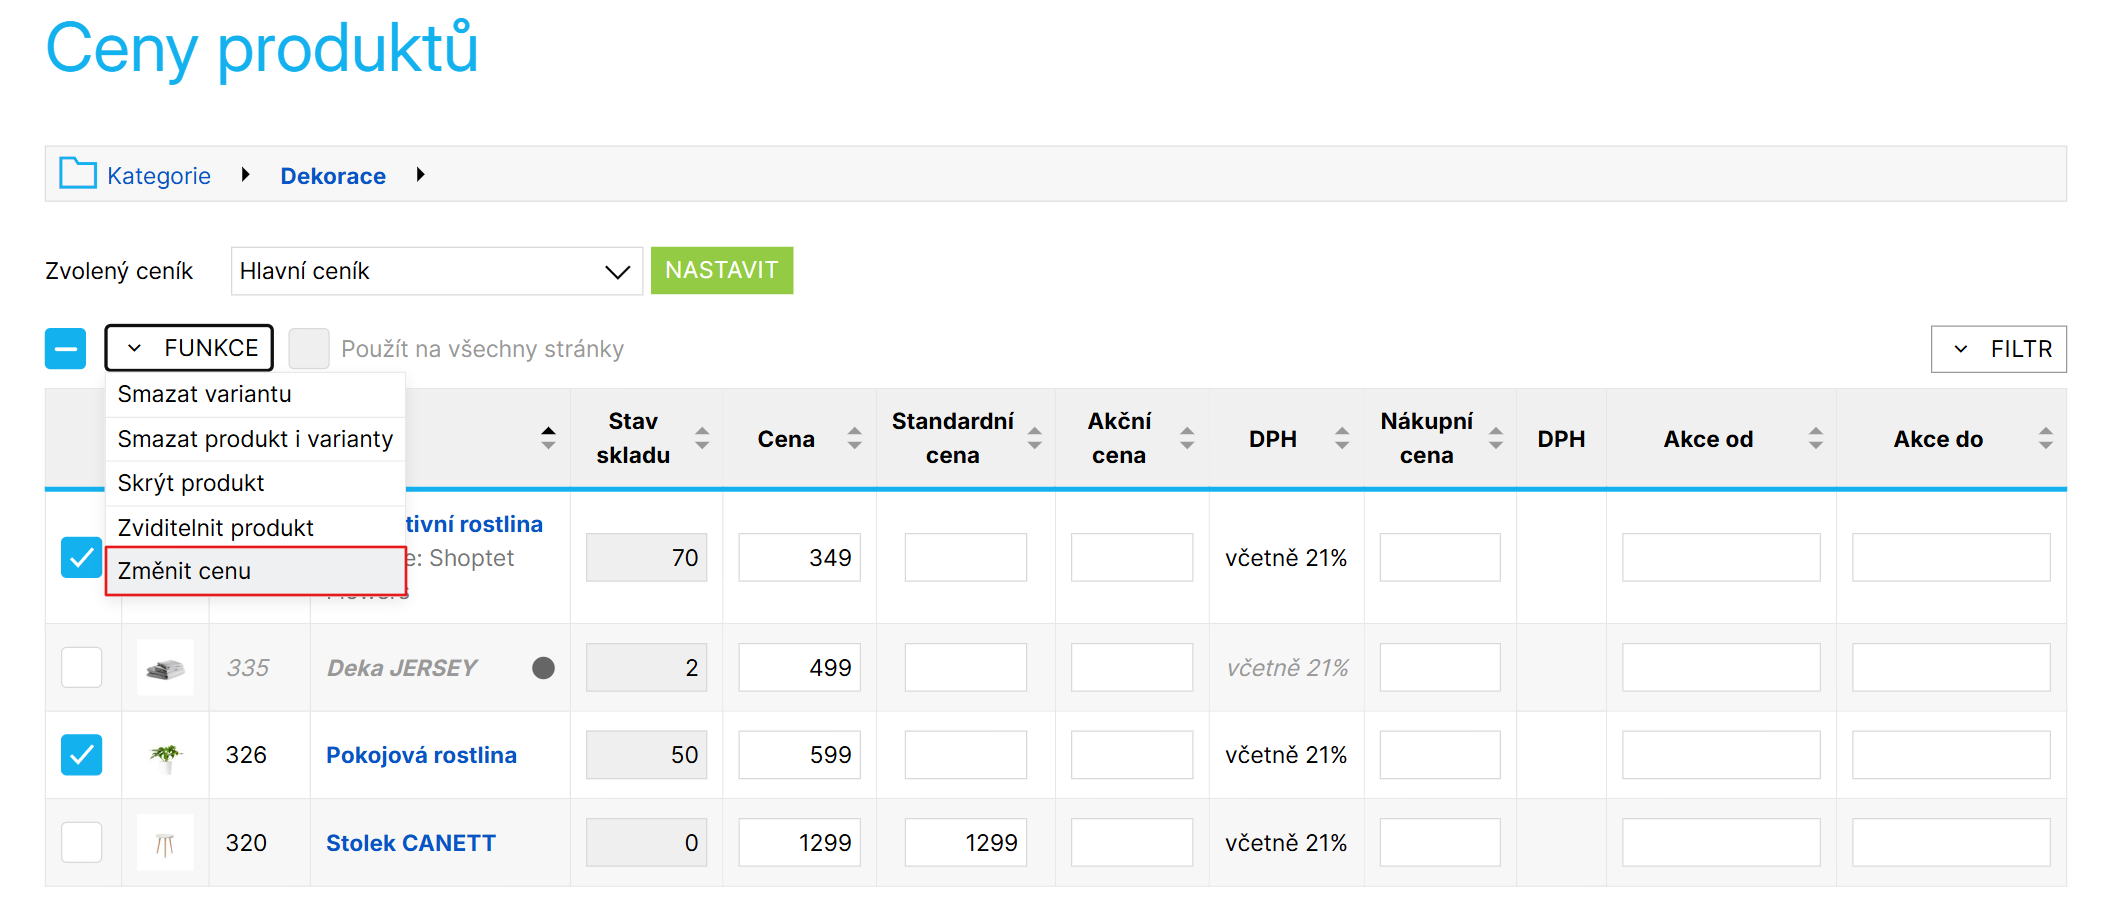2110x903 pixels.
Task: Open the Dekorace breadcrumb link
Action: click(333, 176)
